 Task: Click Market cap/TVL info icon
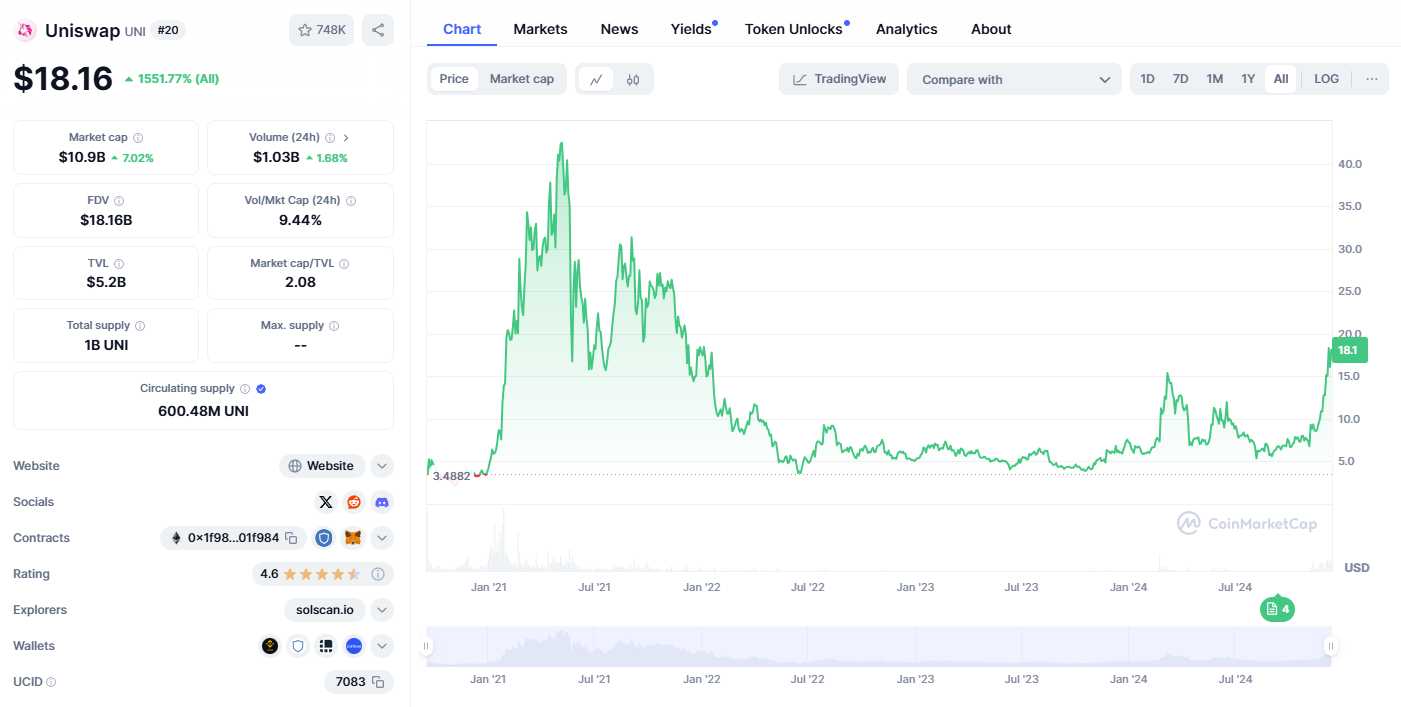[344, 264]
